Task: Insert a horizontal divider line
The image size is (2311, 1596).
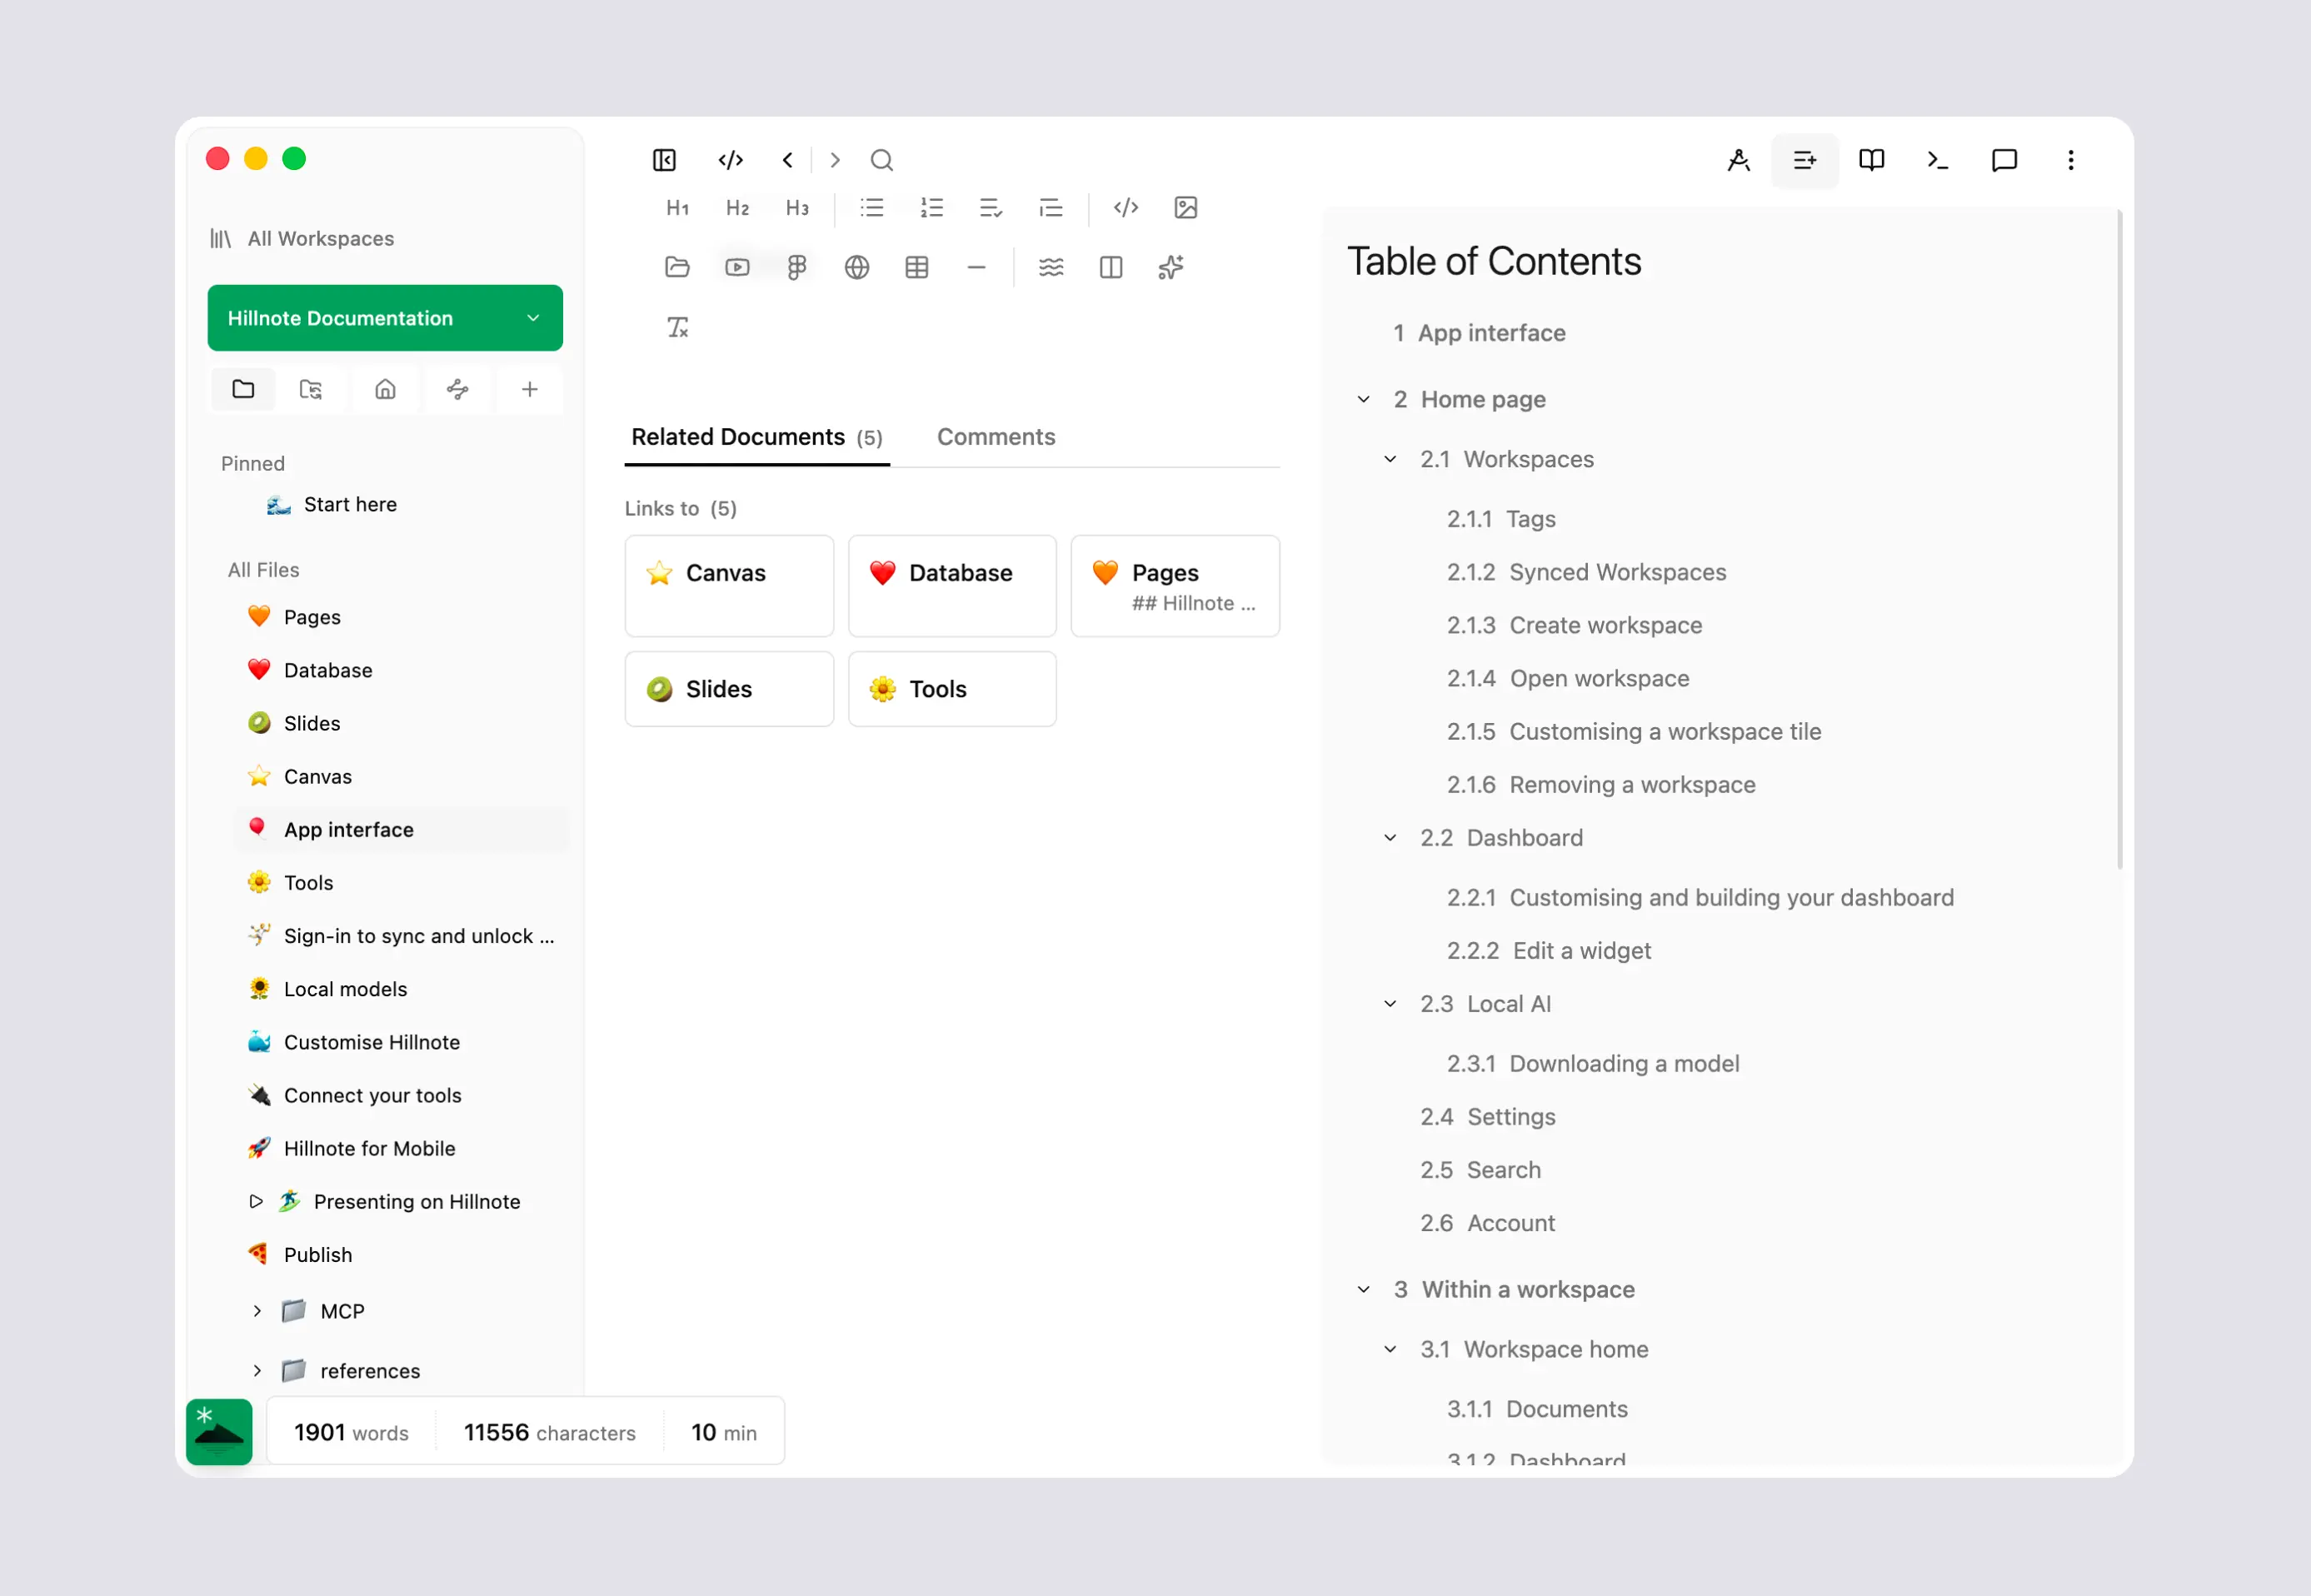Action: 977,267
